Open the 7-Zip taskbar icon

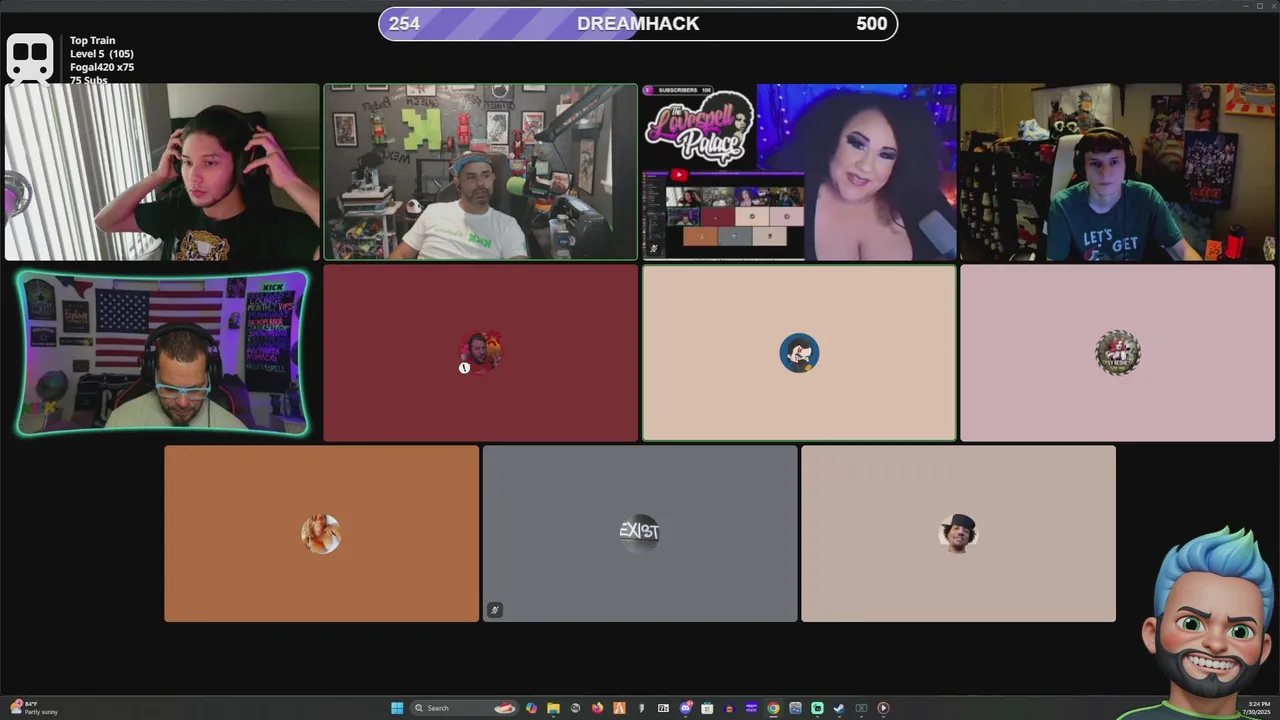[663, 708]
